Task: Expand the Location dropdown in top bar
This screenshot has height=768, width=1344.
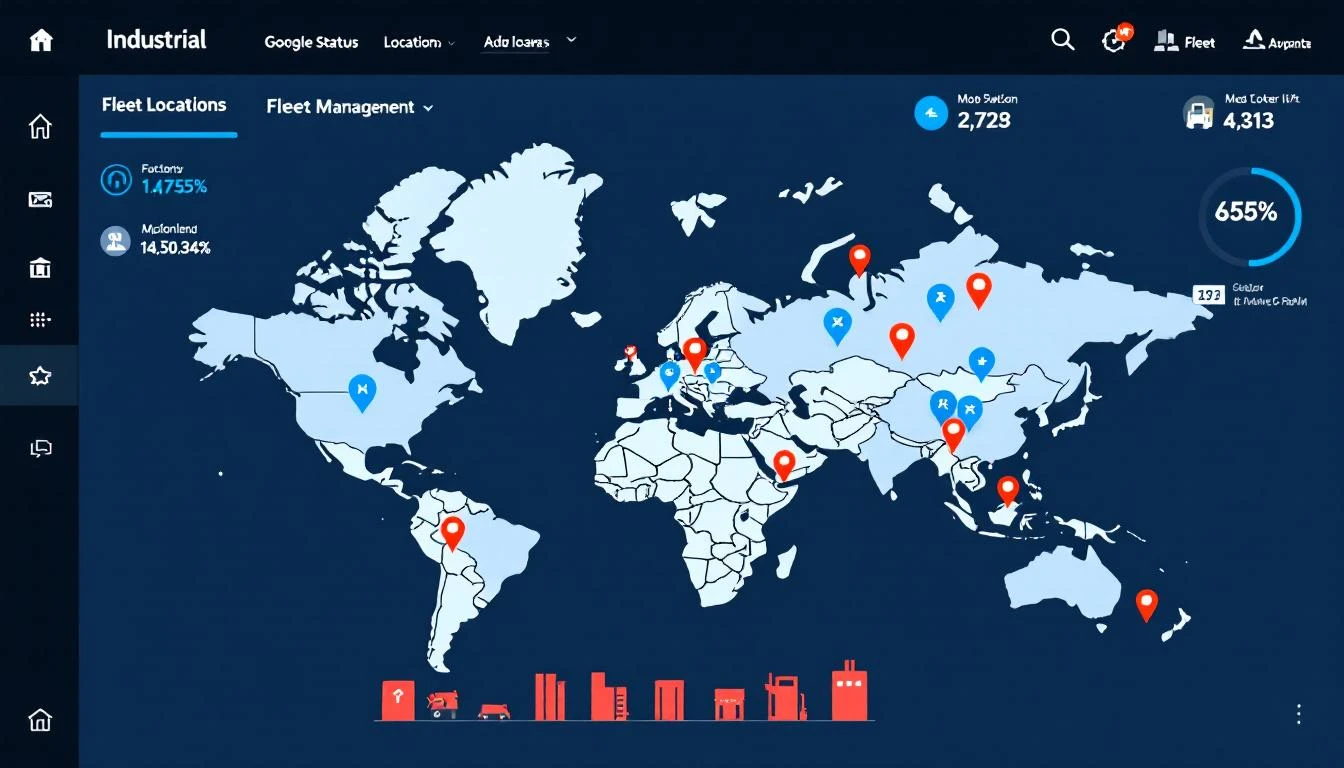Action: (417, 42)
